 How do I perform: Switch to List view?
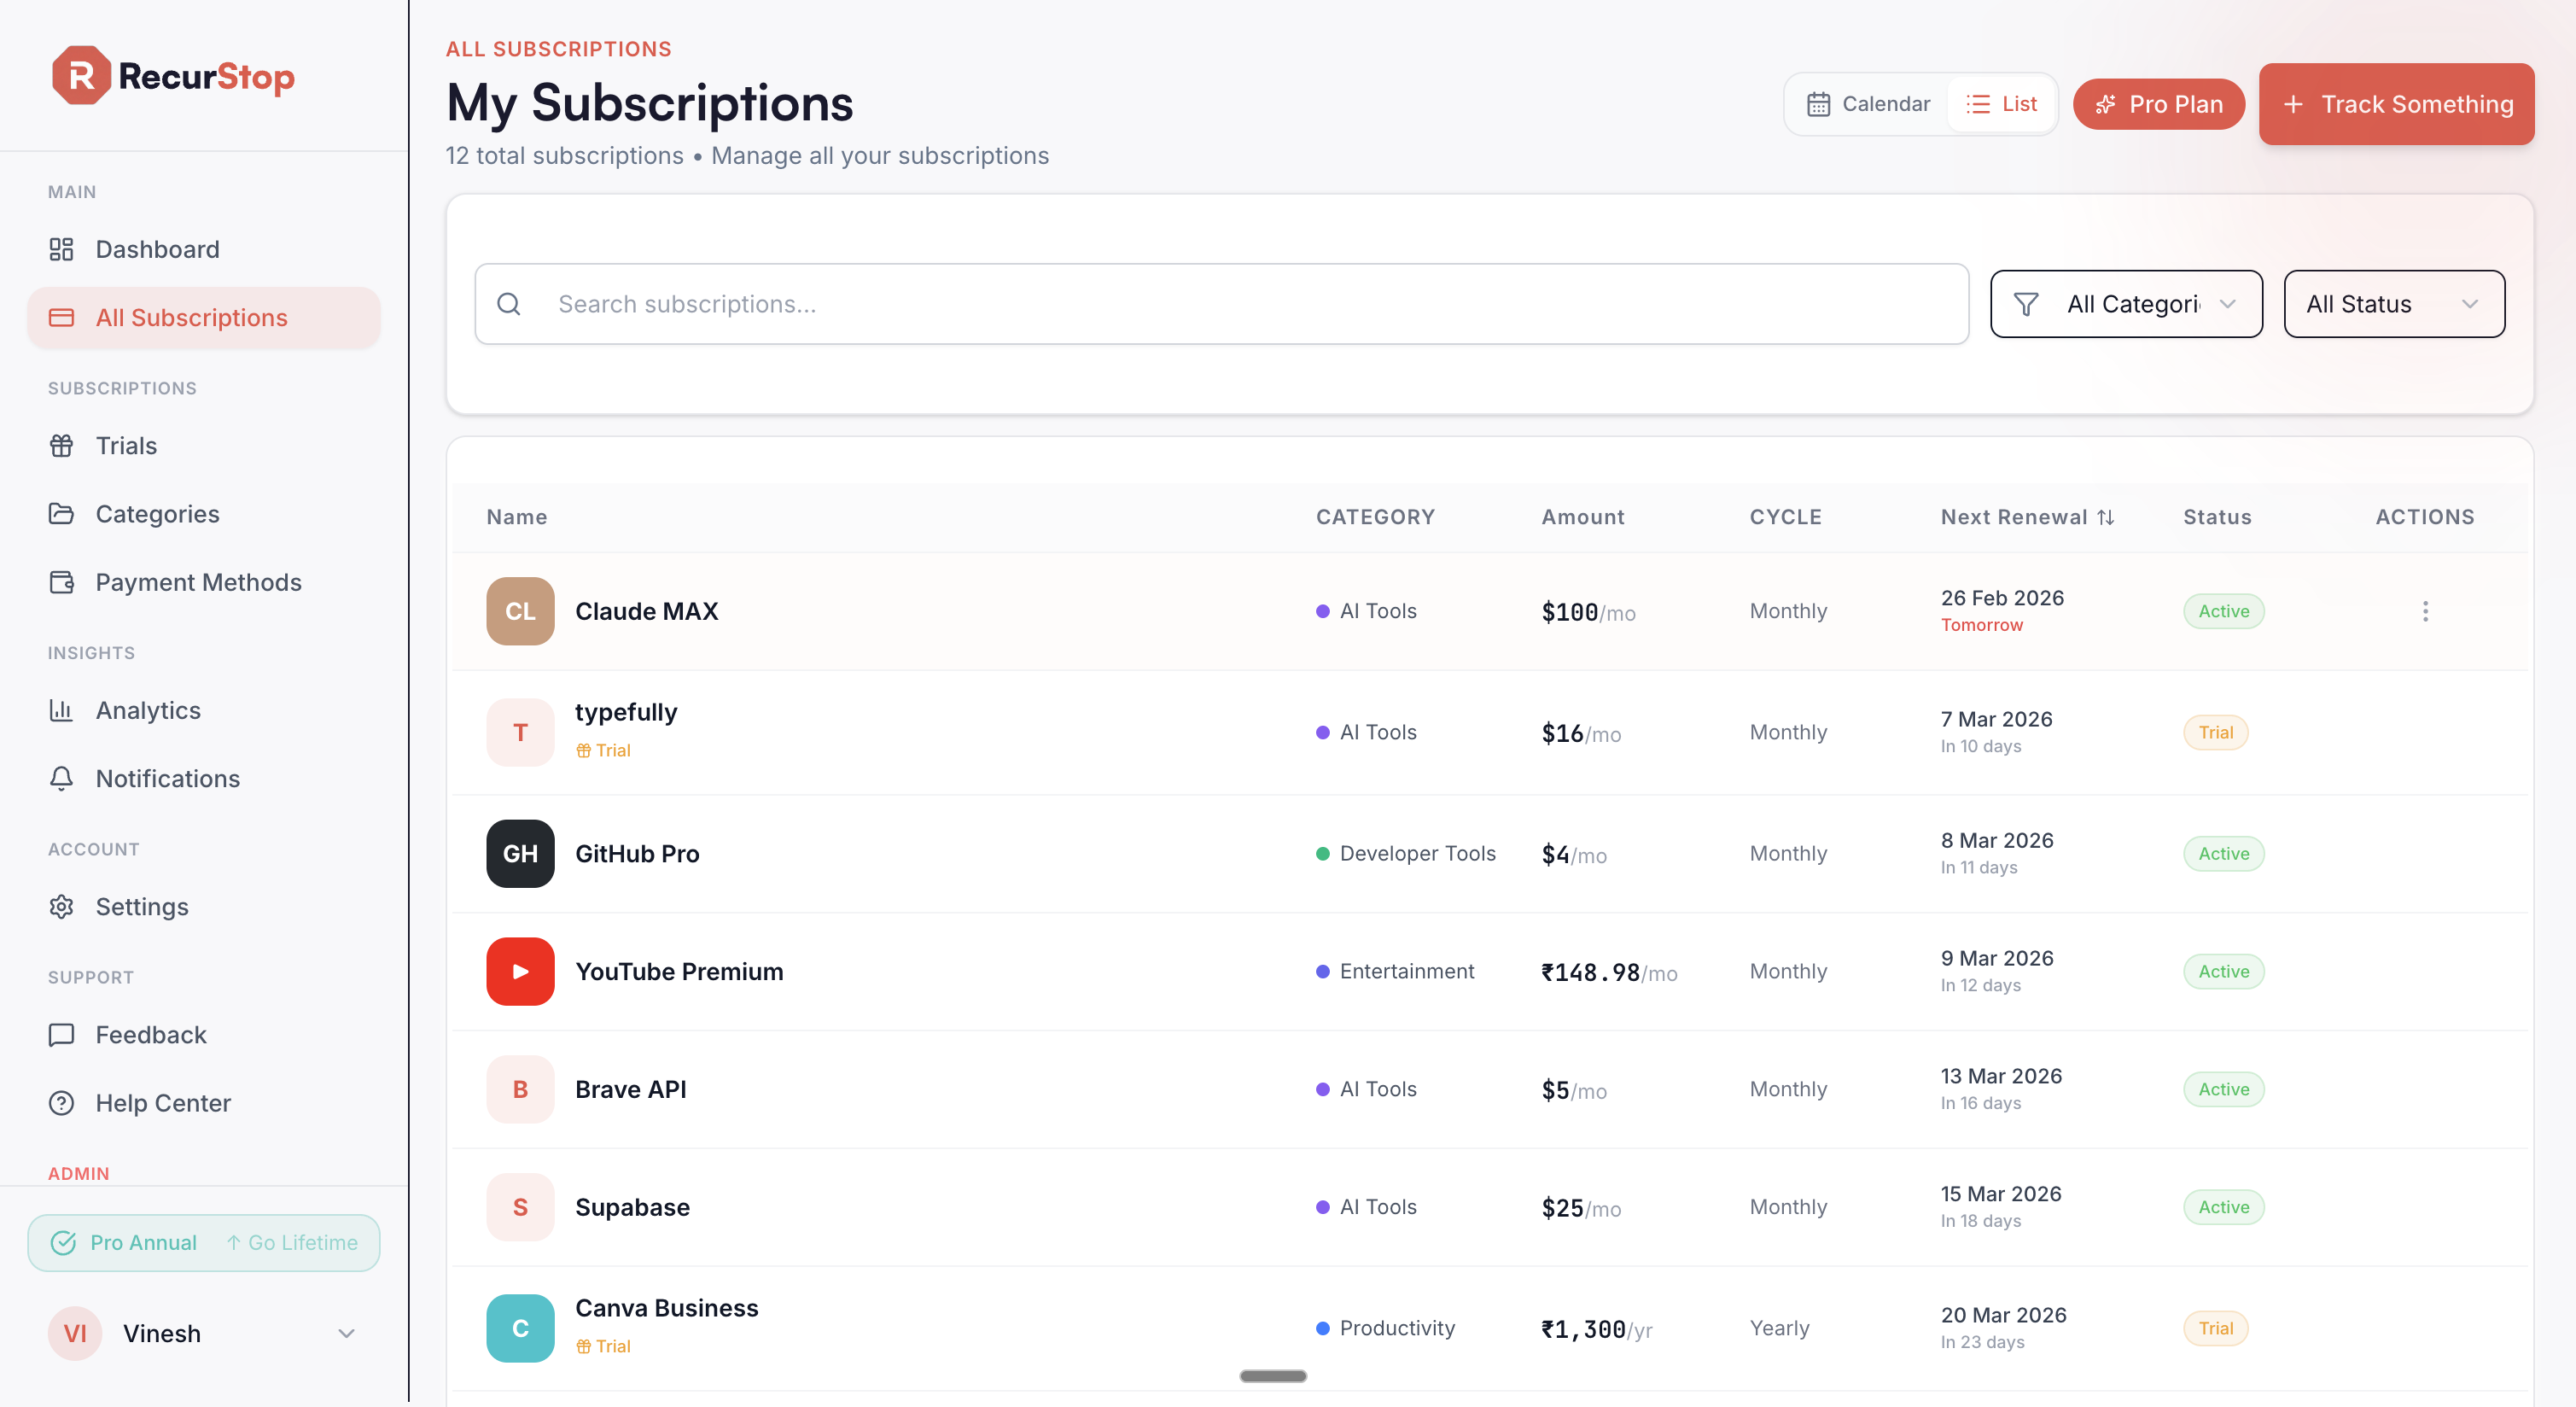click(x=2001, y=104)
